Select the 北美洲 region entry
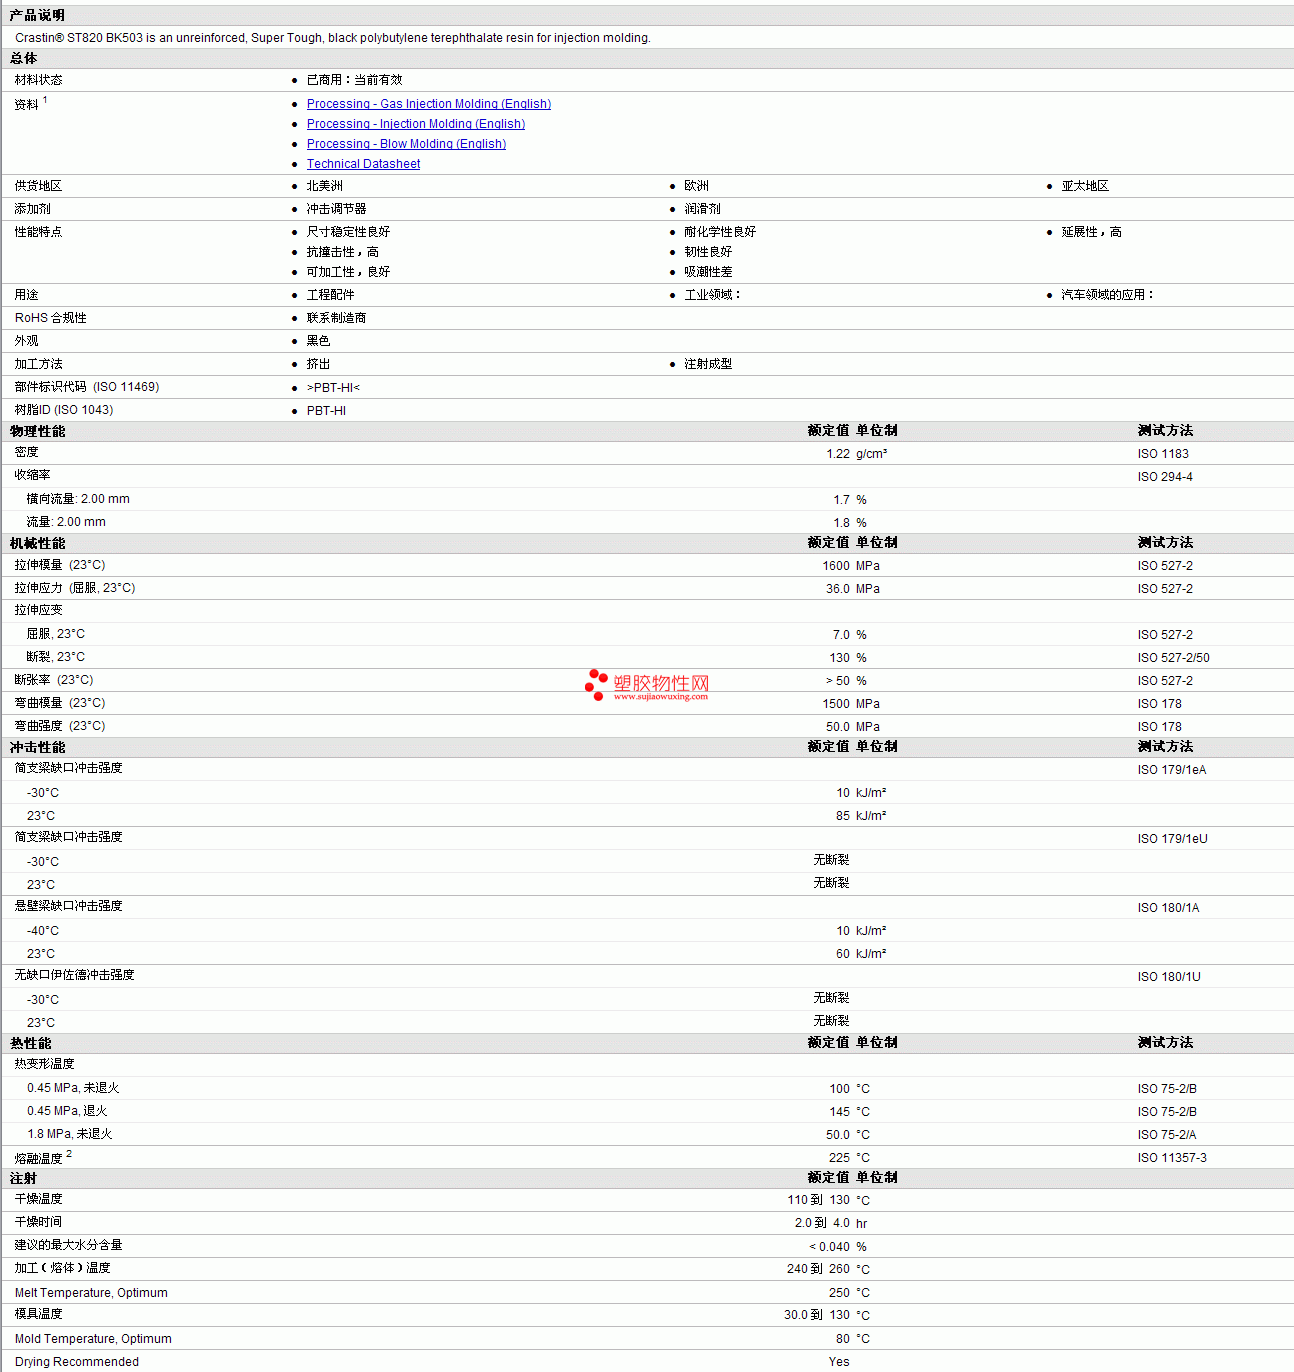The width and height of the screenshot is (1294, 1372). point(325,186)
